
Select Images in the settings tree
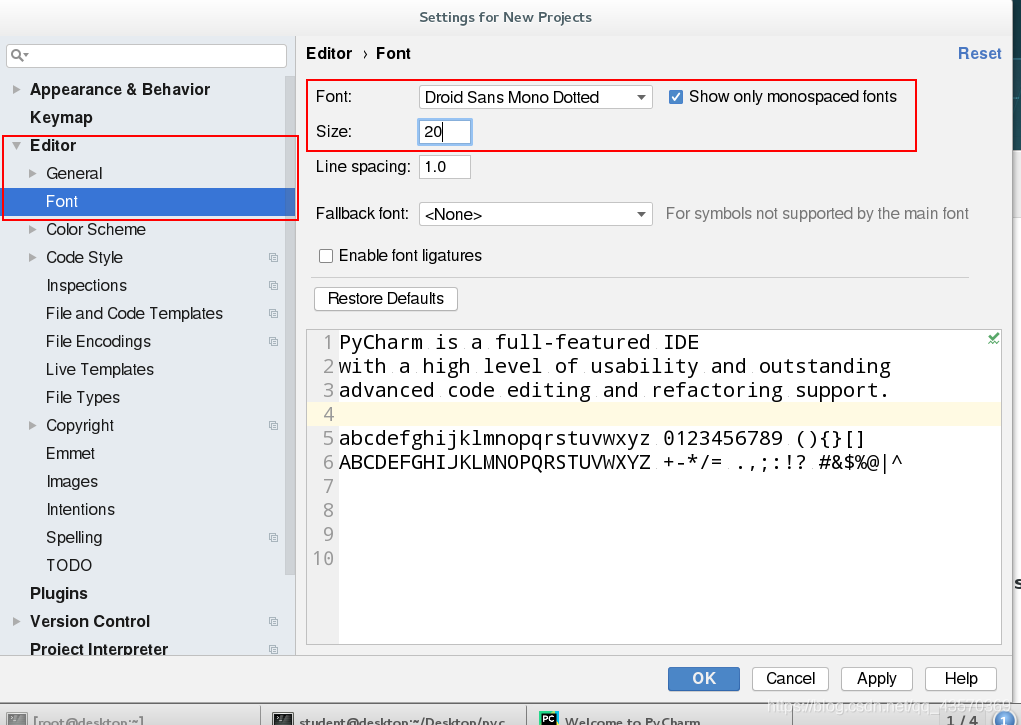(x=72, y=481)
